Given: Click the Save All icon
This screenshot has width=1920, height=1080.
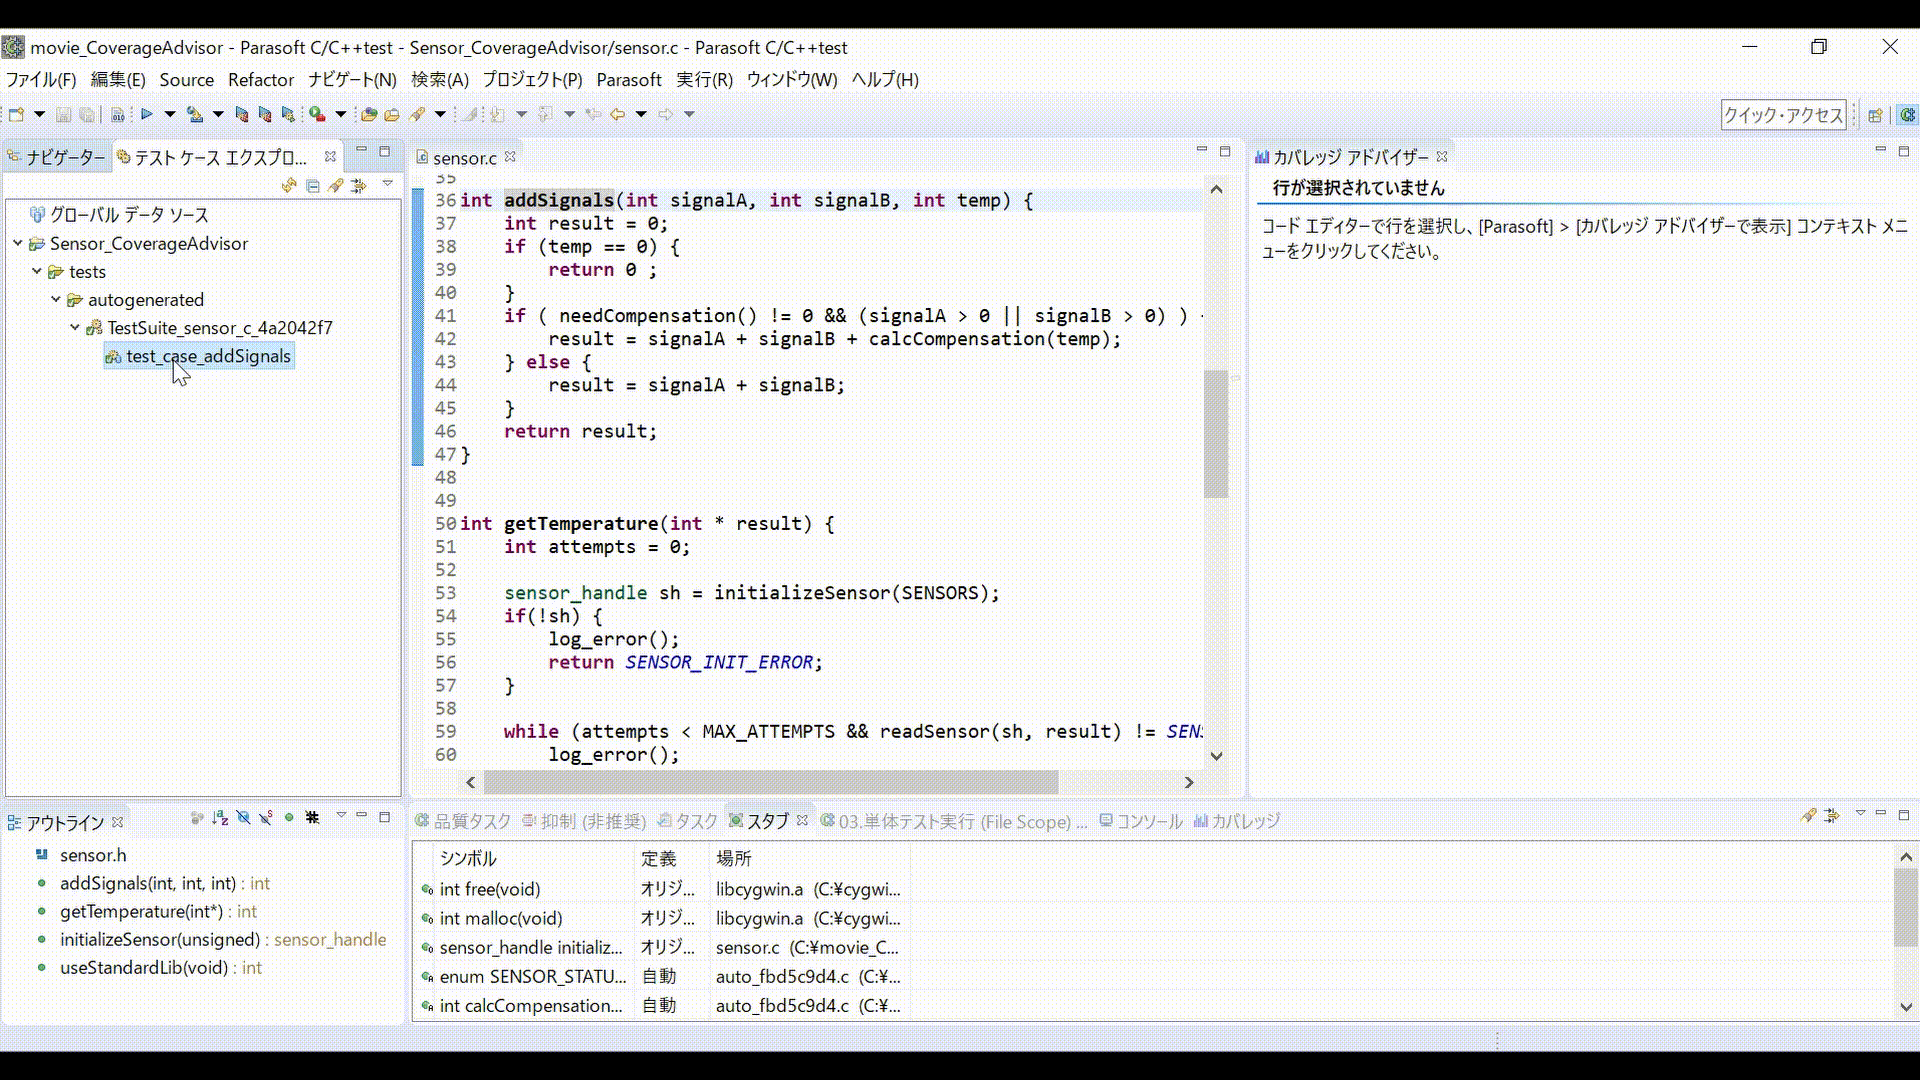Looking at the screenshot, I should pyautogui.click(x=87, y=115).
